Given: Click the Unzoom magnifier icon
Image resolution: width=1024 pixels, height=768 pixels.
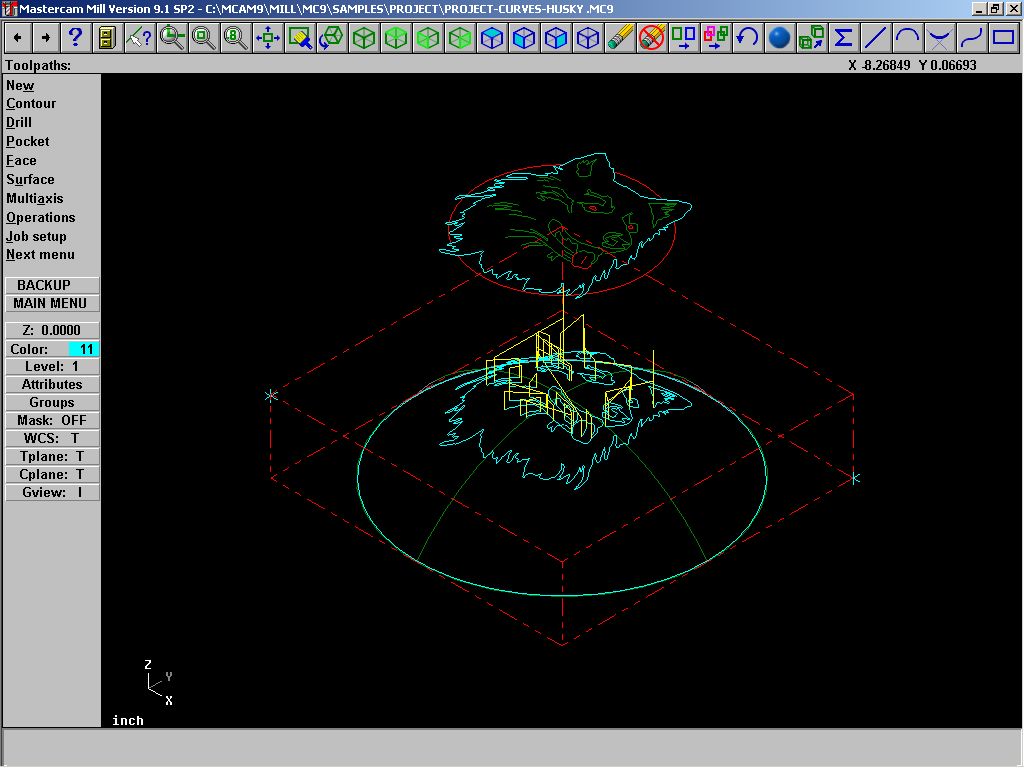Looking at the screenshot, I should pos(204,38).
